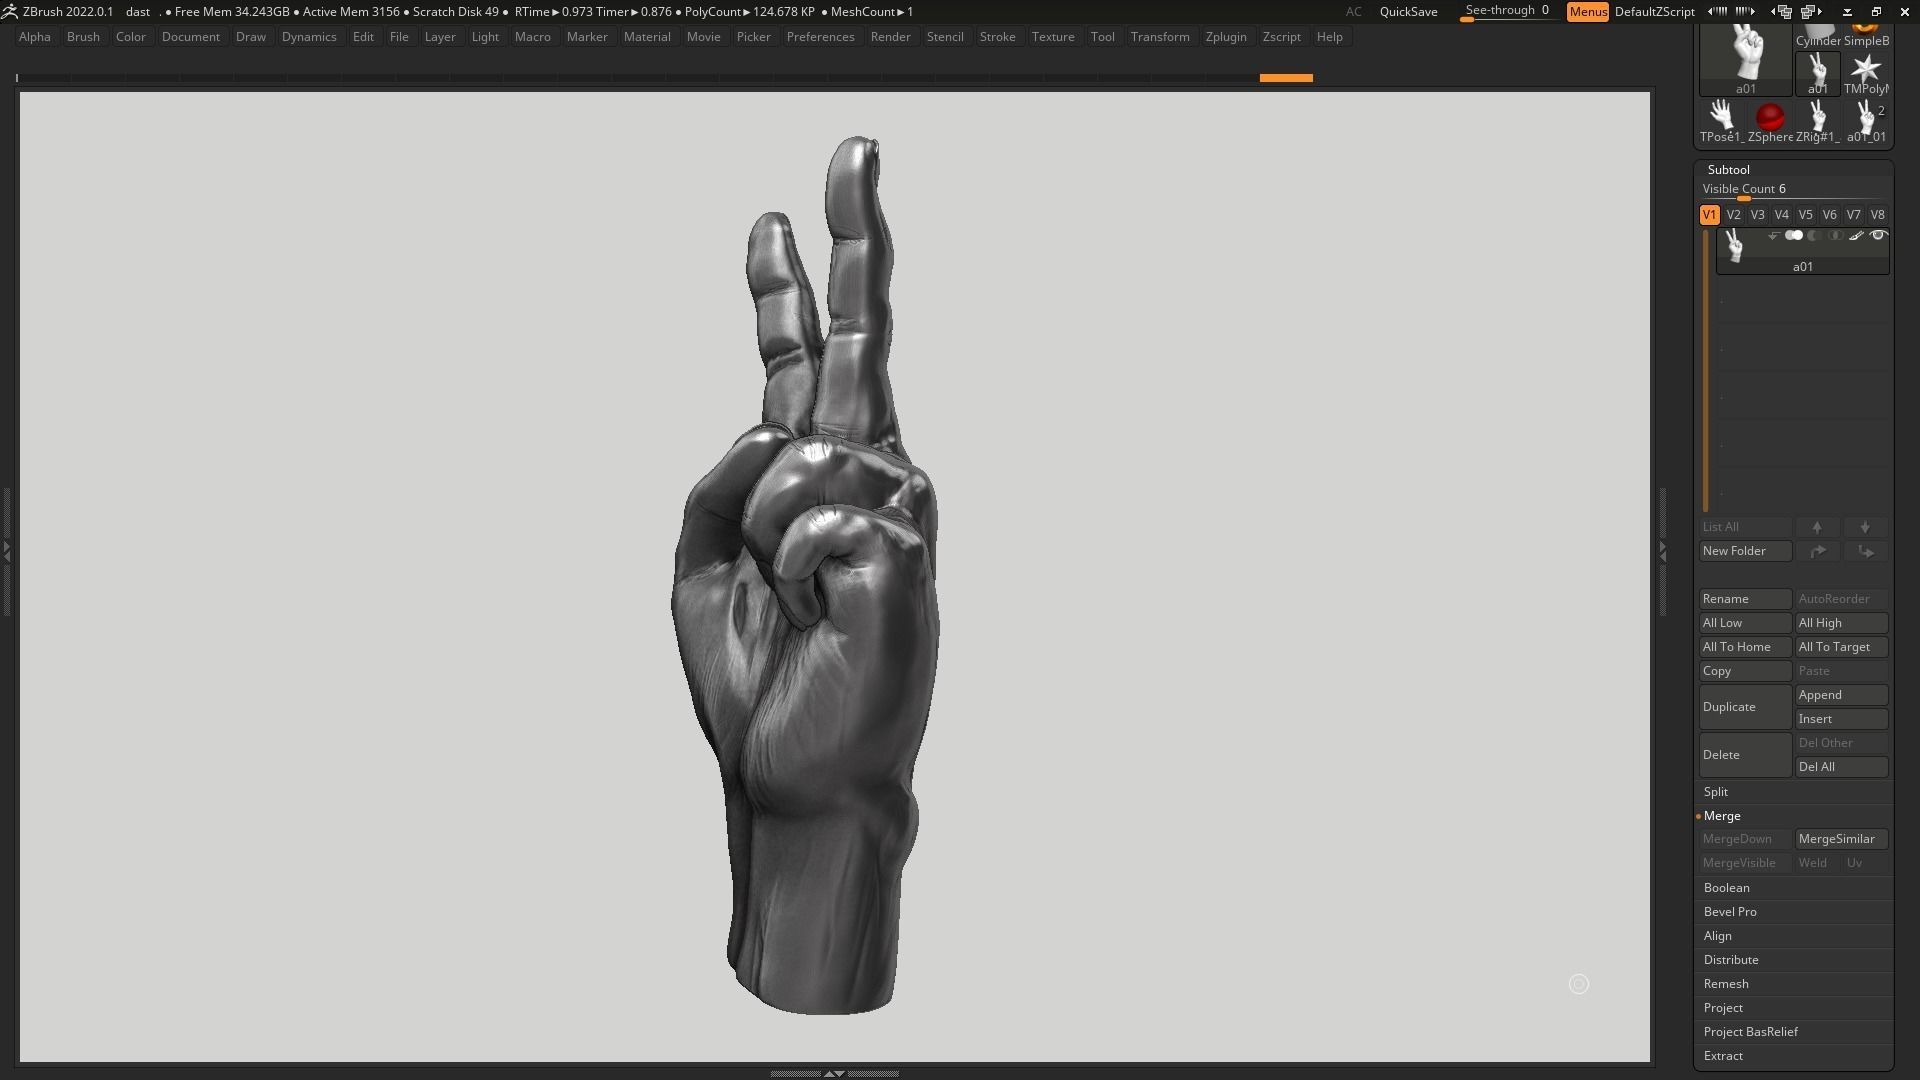Toggle the Menus button
1920x1080 pixels.
[x=1587, y=12]
